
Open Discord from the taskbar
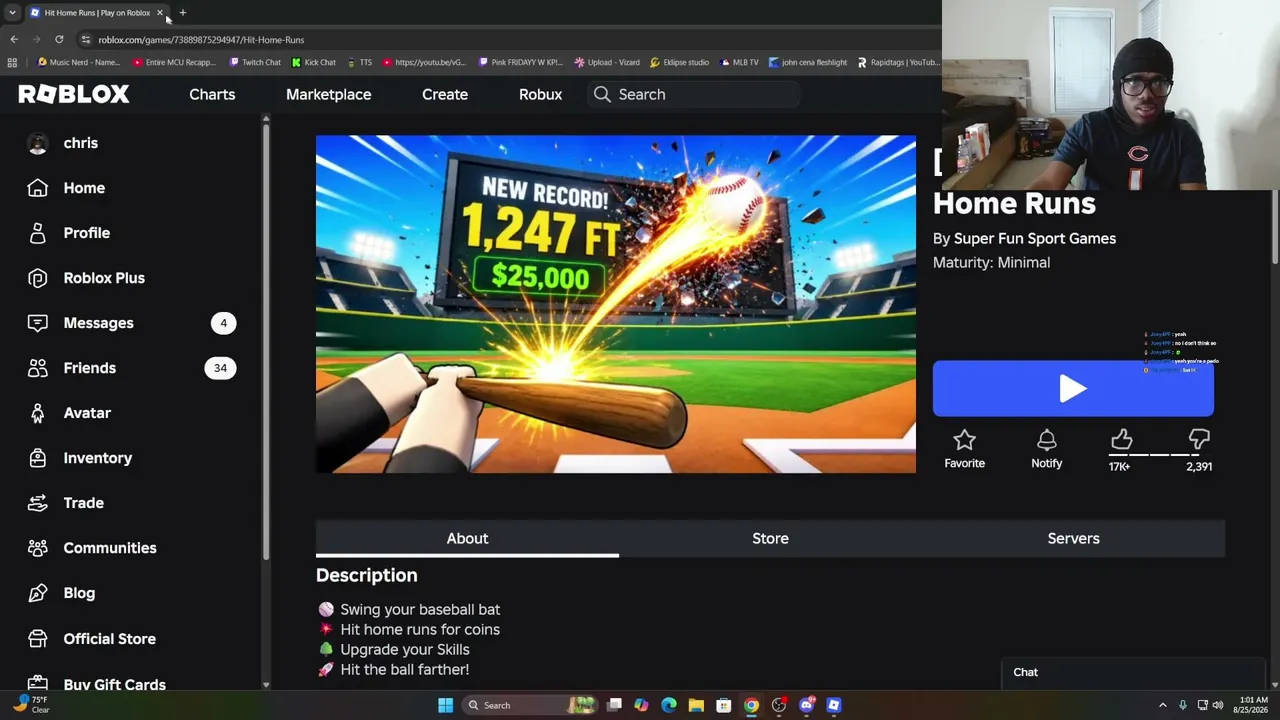point(806,705)
